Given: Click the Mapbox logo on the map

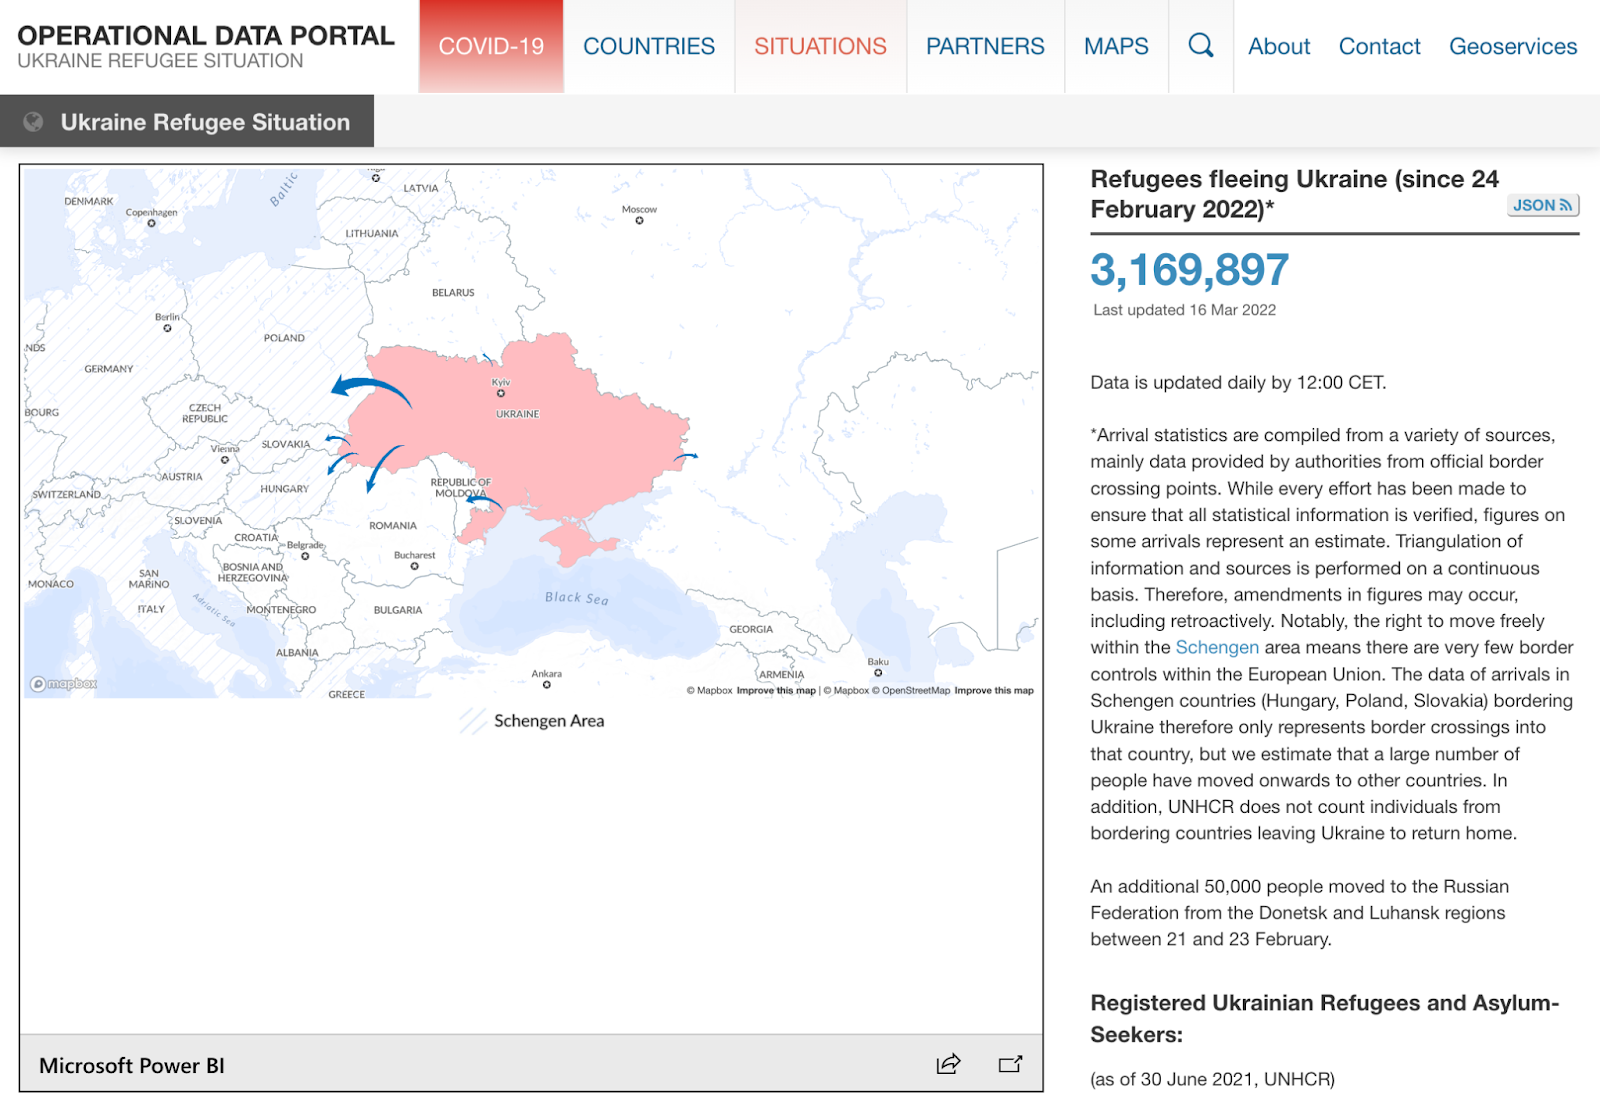Looking at the screenshot, I should (64, 684).
